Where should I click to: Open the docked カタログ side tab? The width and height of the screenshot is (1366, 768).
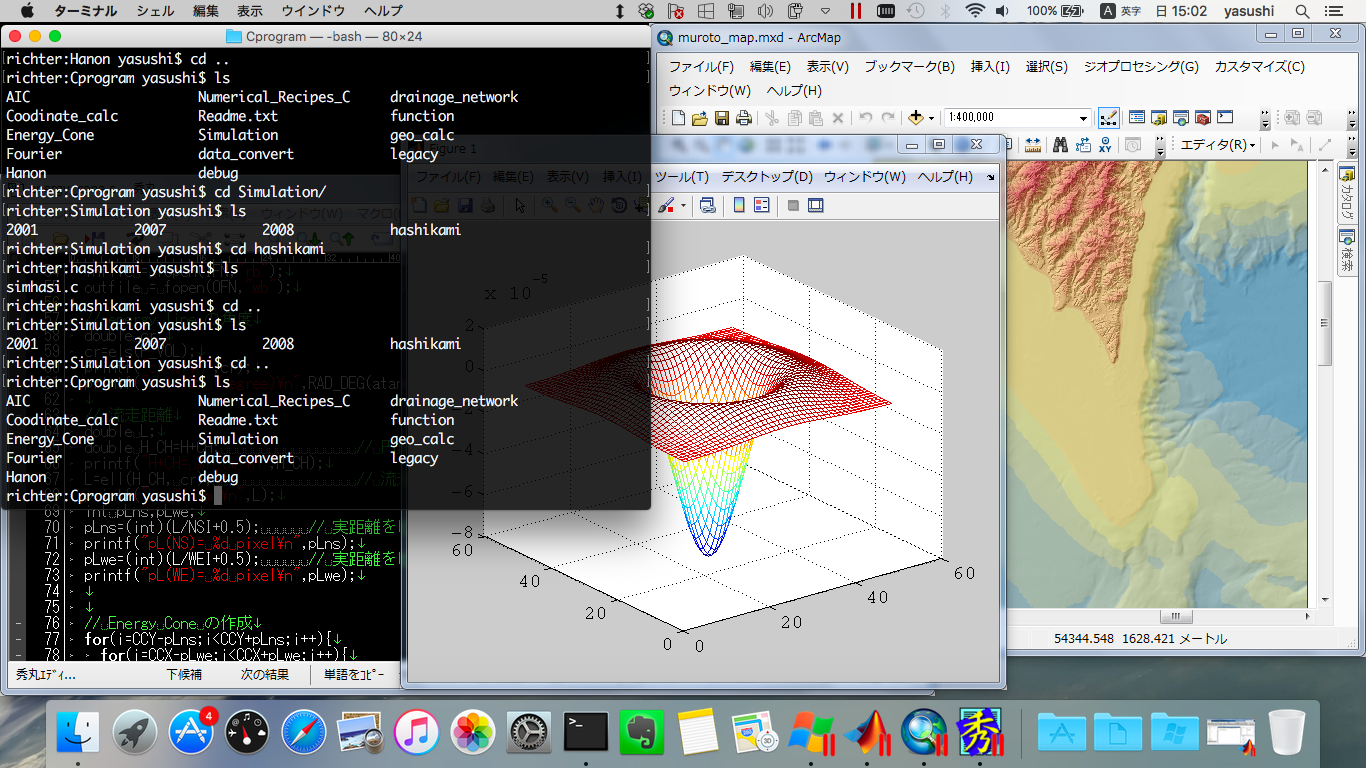coord(1347,194)
